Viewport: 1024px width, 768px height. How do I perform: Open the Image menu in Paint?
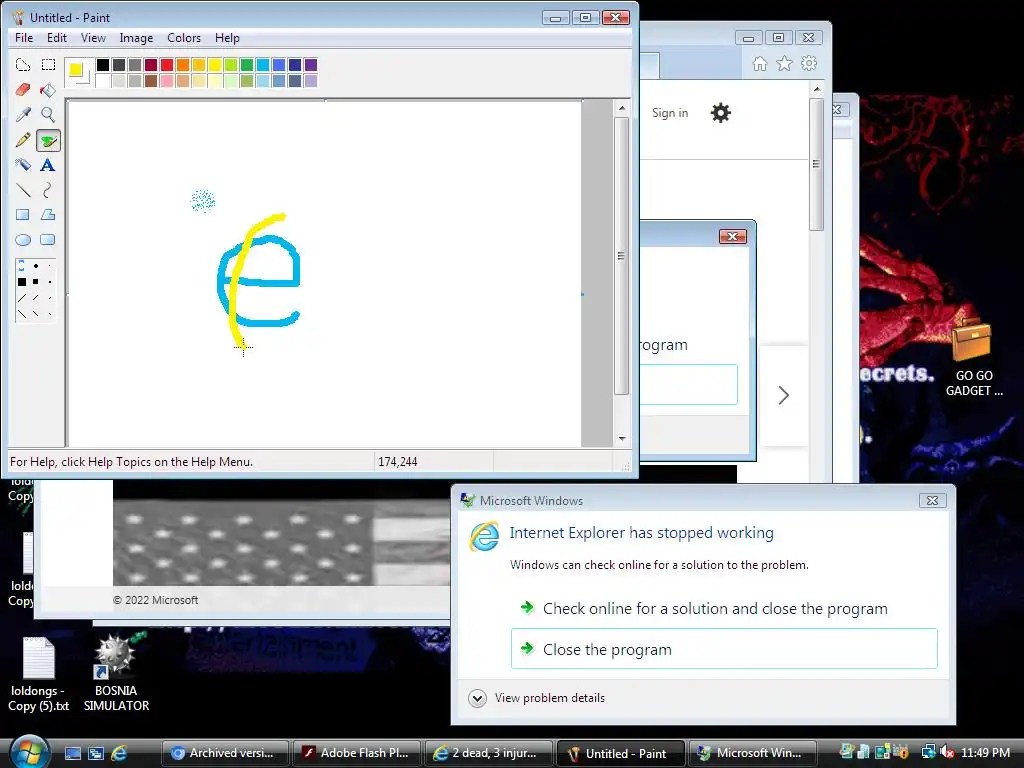click(x=136, y=38)
